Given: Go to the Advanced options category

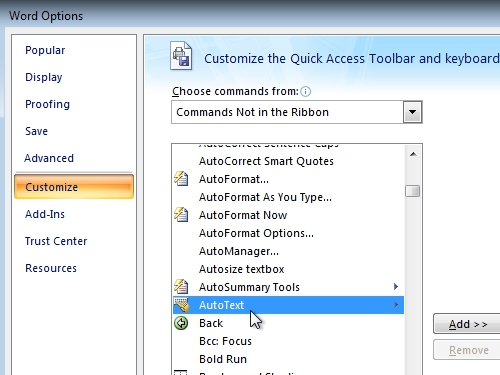Looking at the screenshot, I should click(49, 158).
